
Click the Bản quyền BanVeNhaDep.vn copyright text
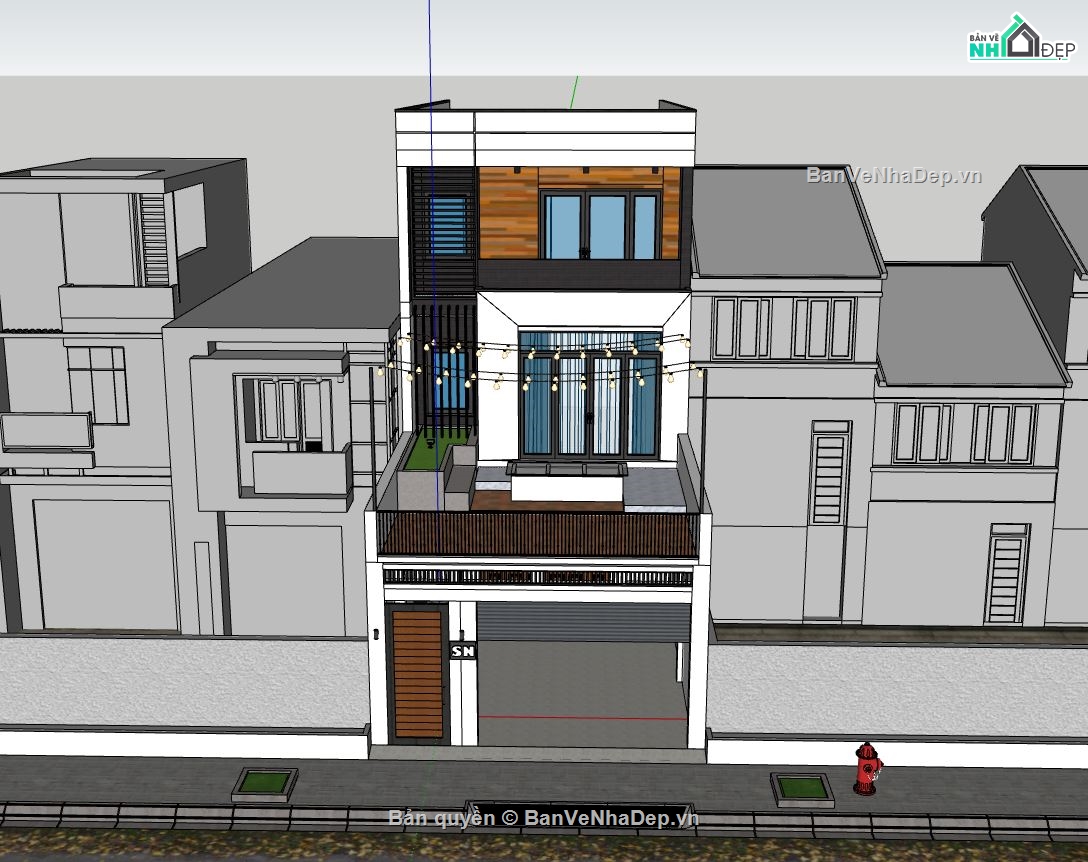coord(543,818)
